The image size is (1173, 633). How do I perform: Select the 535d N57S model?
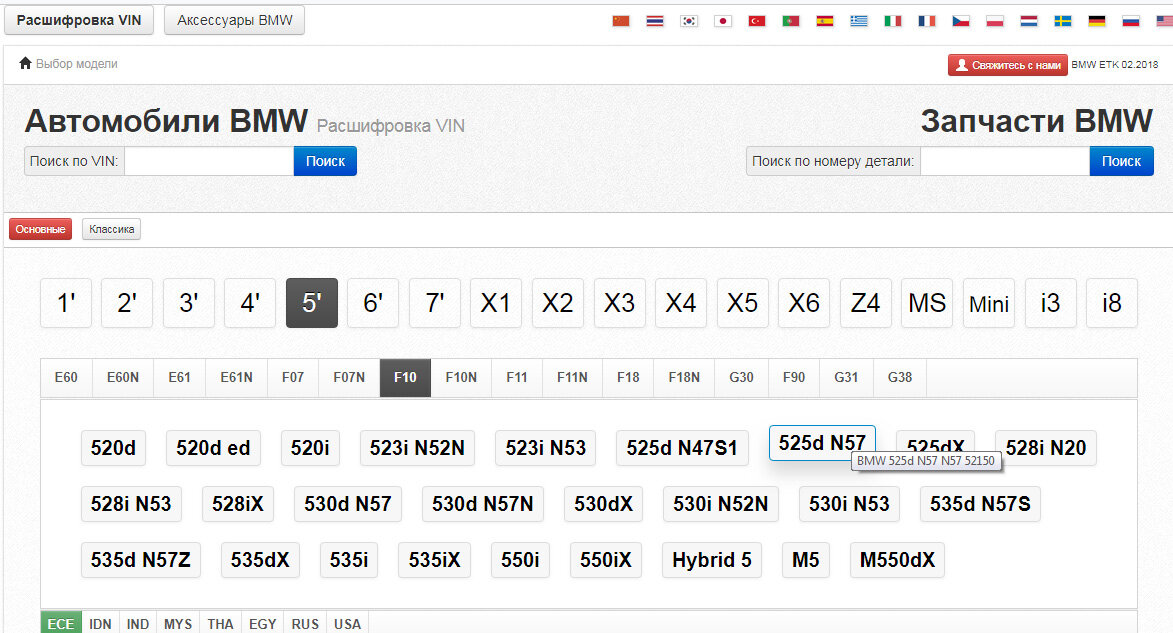click(980, 504)
